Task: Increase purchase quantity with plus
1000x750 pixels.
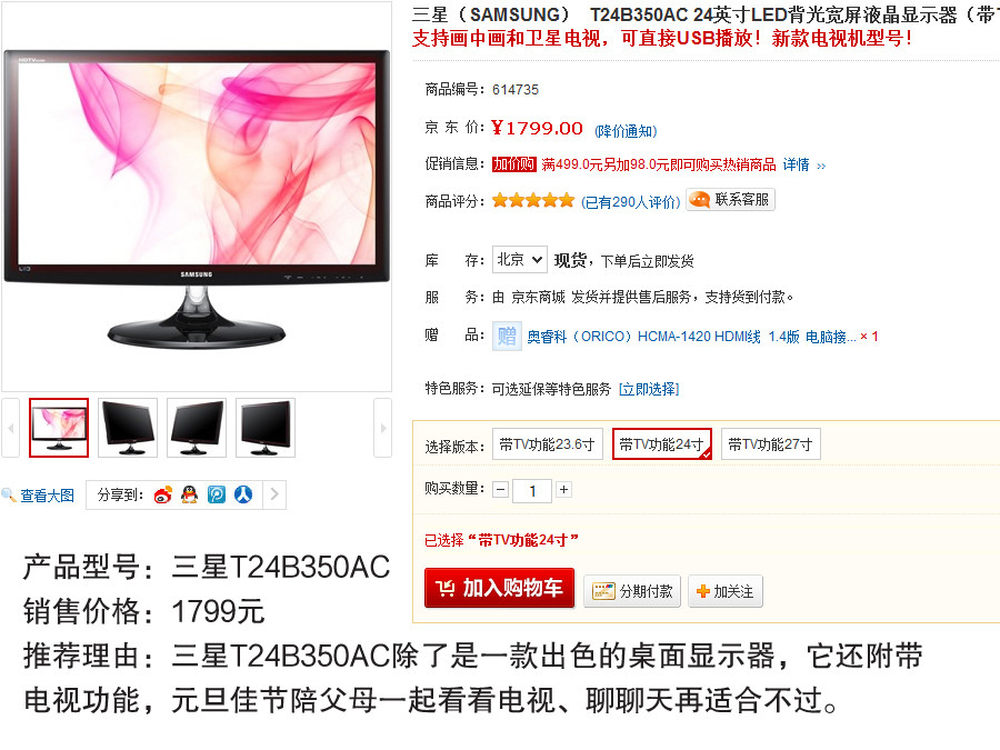Action: coord(564,490)
